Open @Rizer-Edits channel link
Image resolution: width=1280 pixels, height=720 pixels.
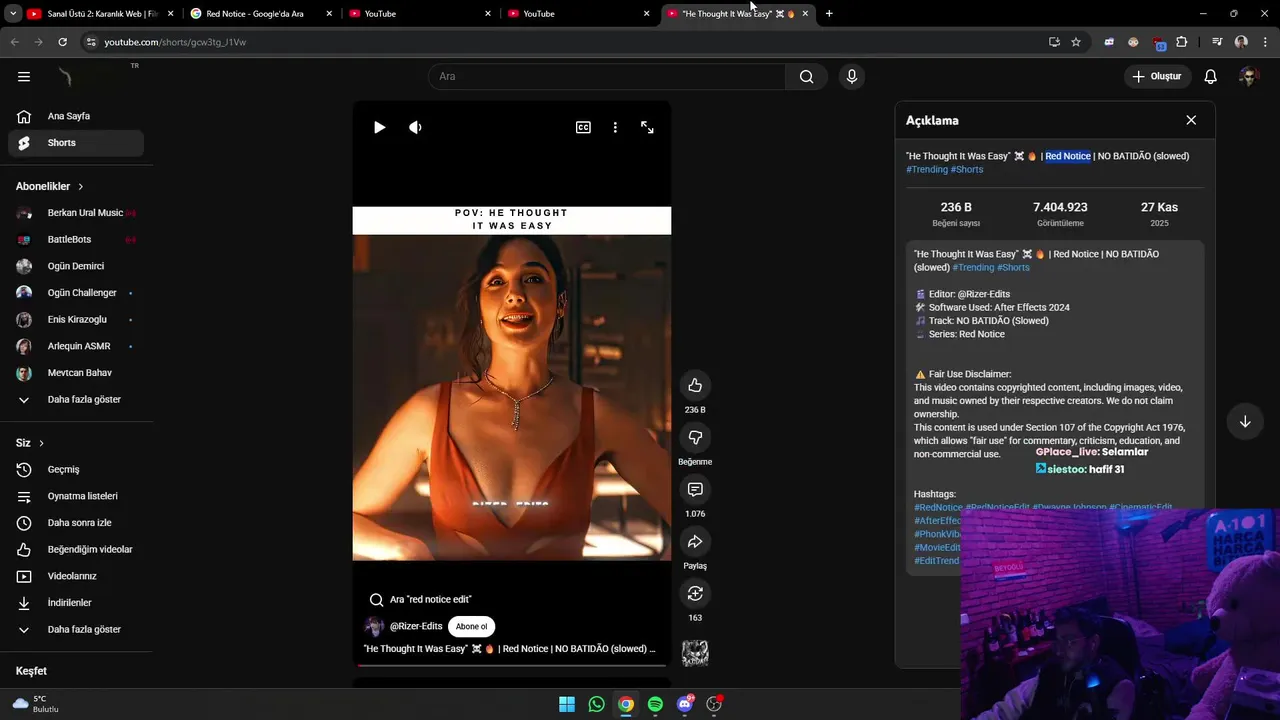coord(416,626)
